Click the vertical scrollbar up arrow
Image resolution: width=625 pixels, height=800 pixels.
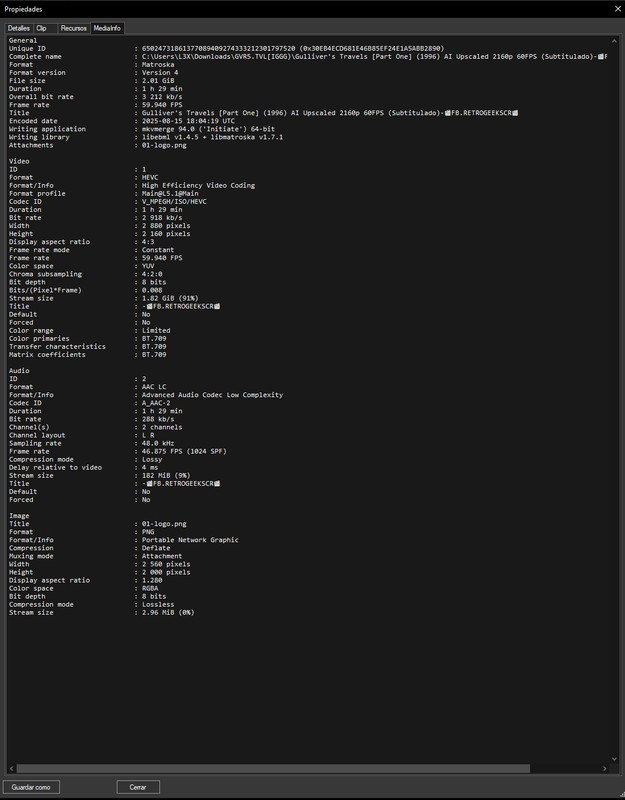[614, 40]
